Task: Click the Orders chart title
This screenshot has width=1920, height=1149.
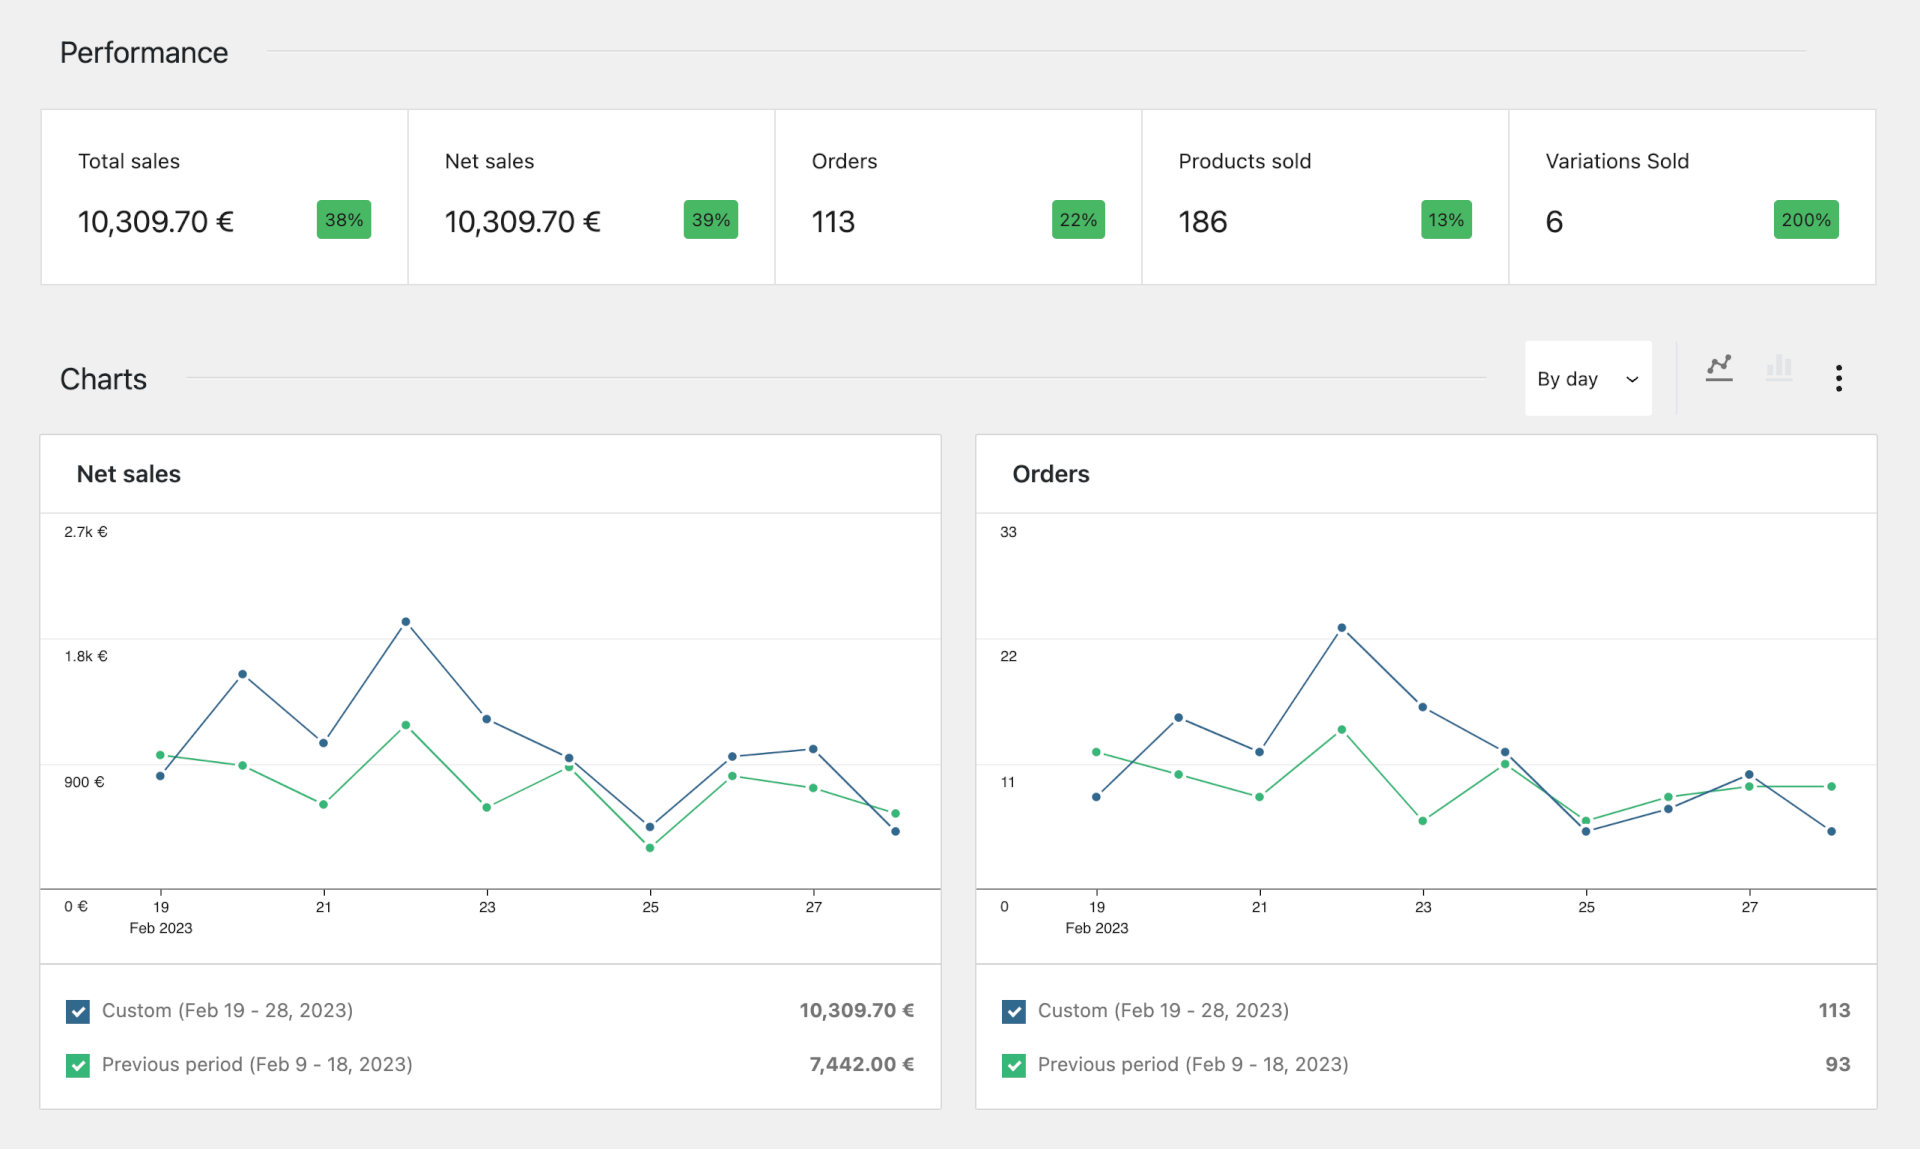Action: click(x=1051, y=474)
